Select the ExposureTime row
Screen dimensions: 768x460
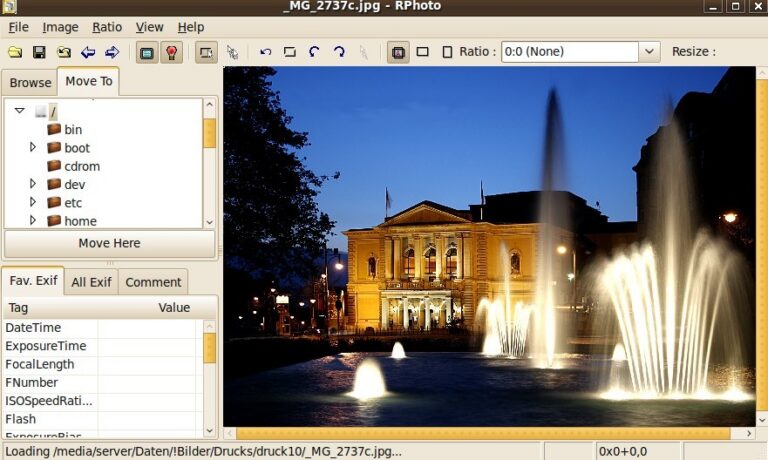coord(102,346)
